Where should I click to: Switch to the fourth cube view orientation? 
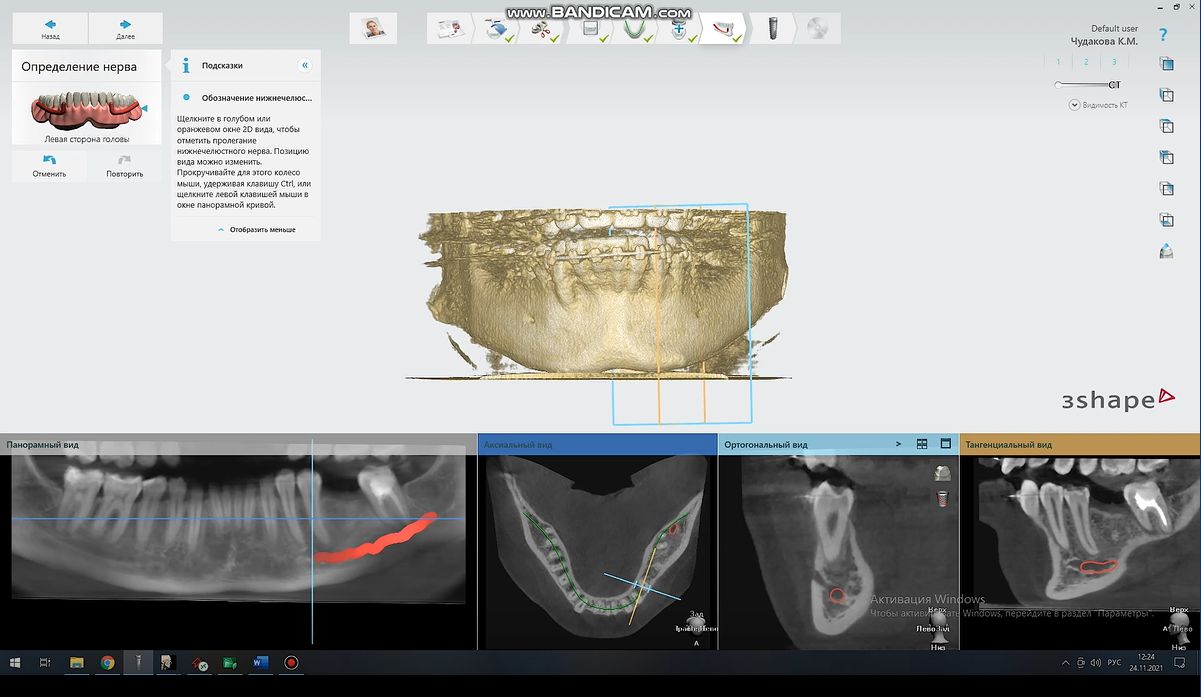point(1166,157)
